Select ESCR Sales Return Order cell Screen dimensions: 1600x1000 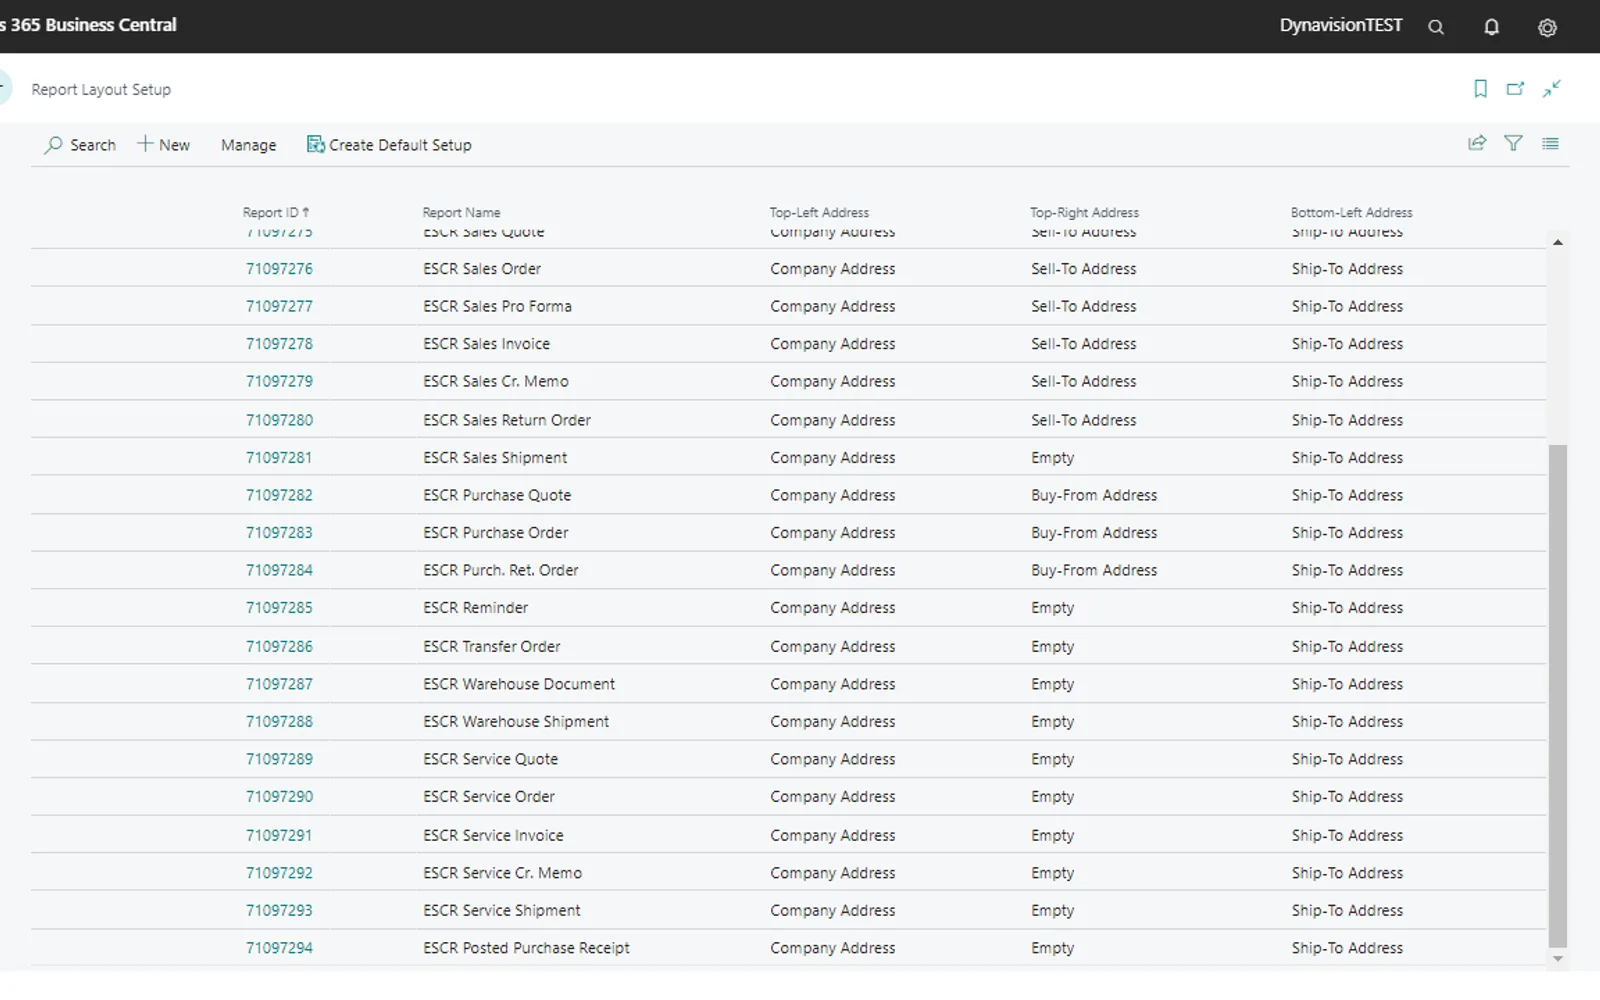pyautogui.click(x=507, y=420)
